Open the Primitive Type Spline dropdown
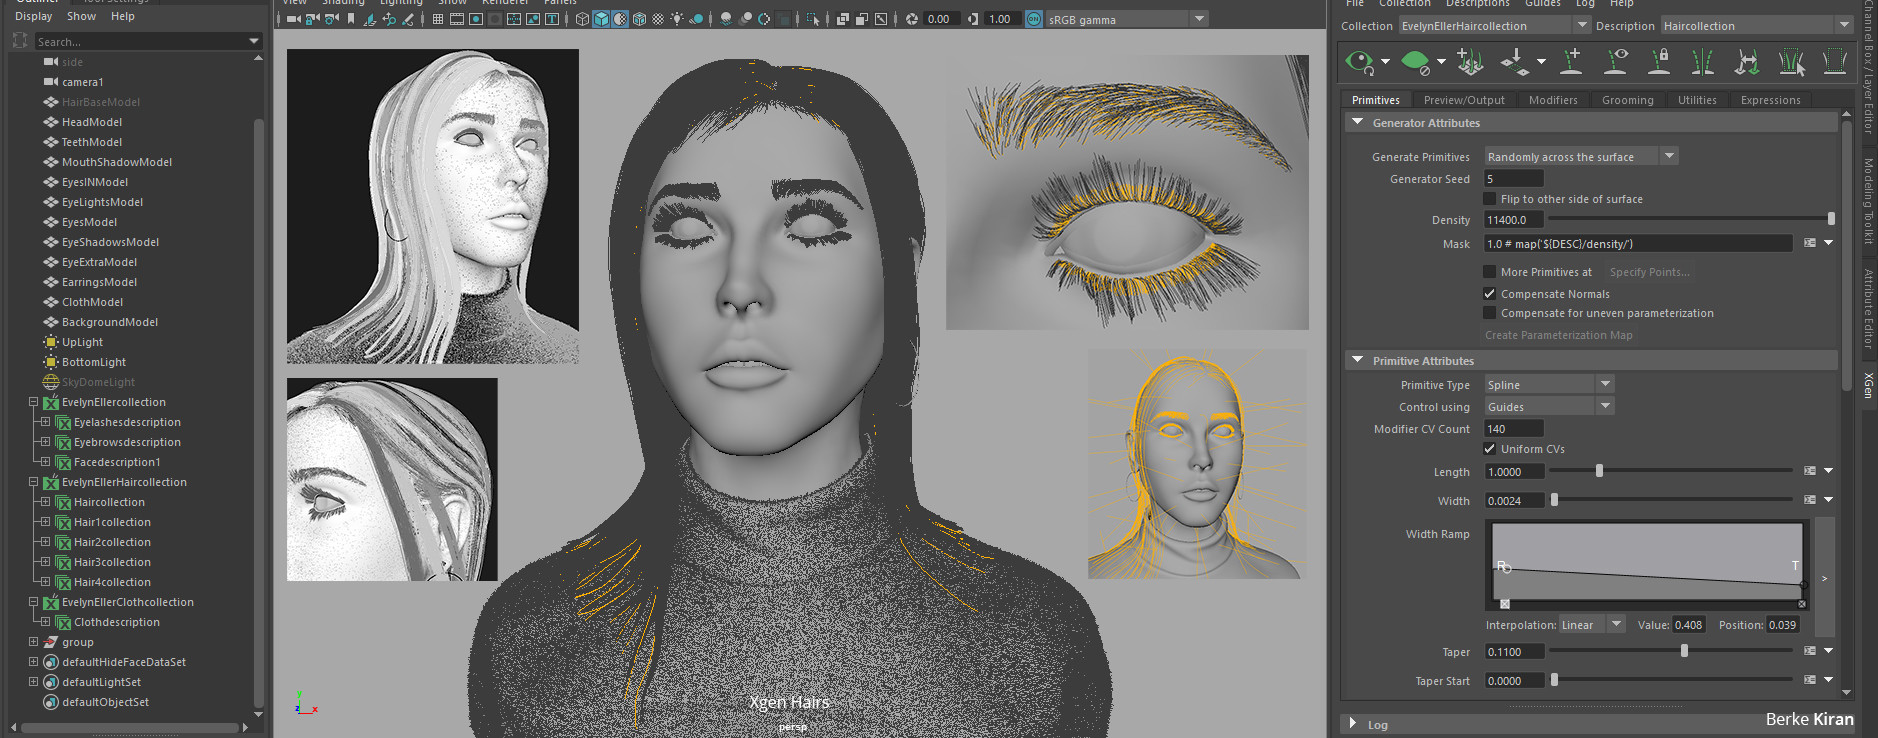 tap(1548, 385)
